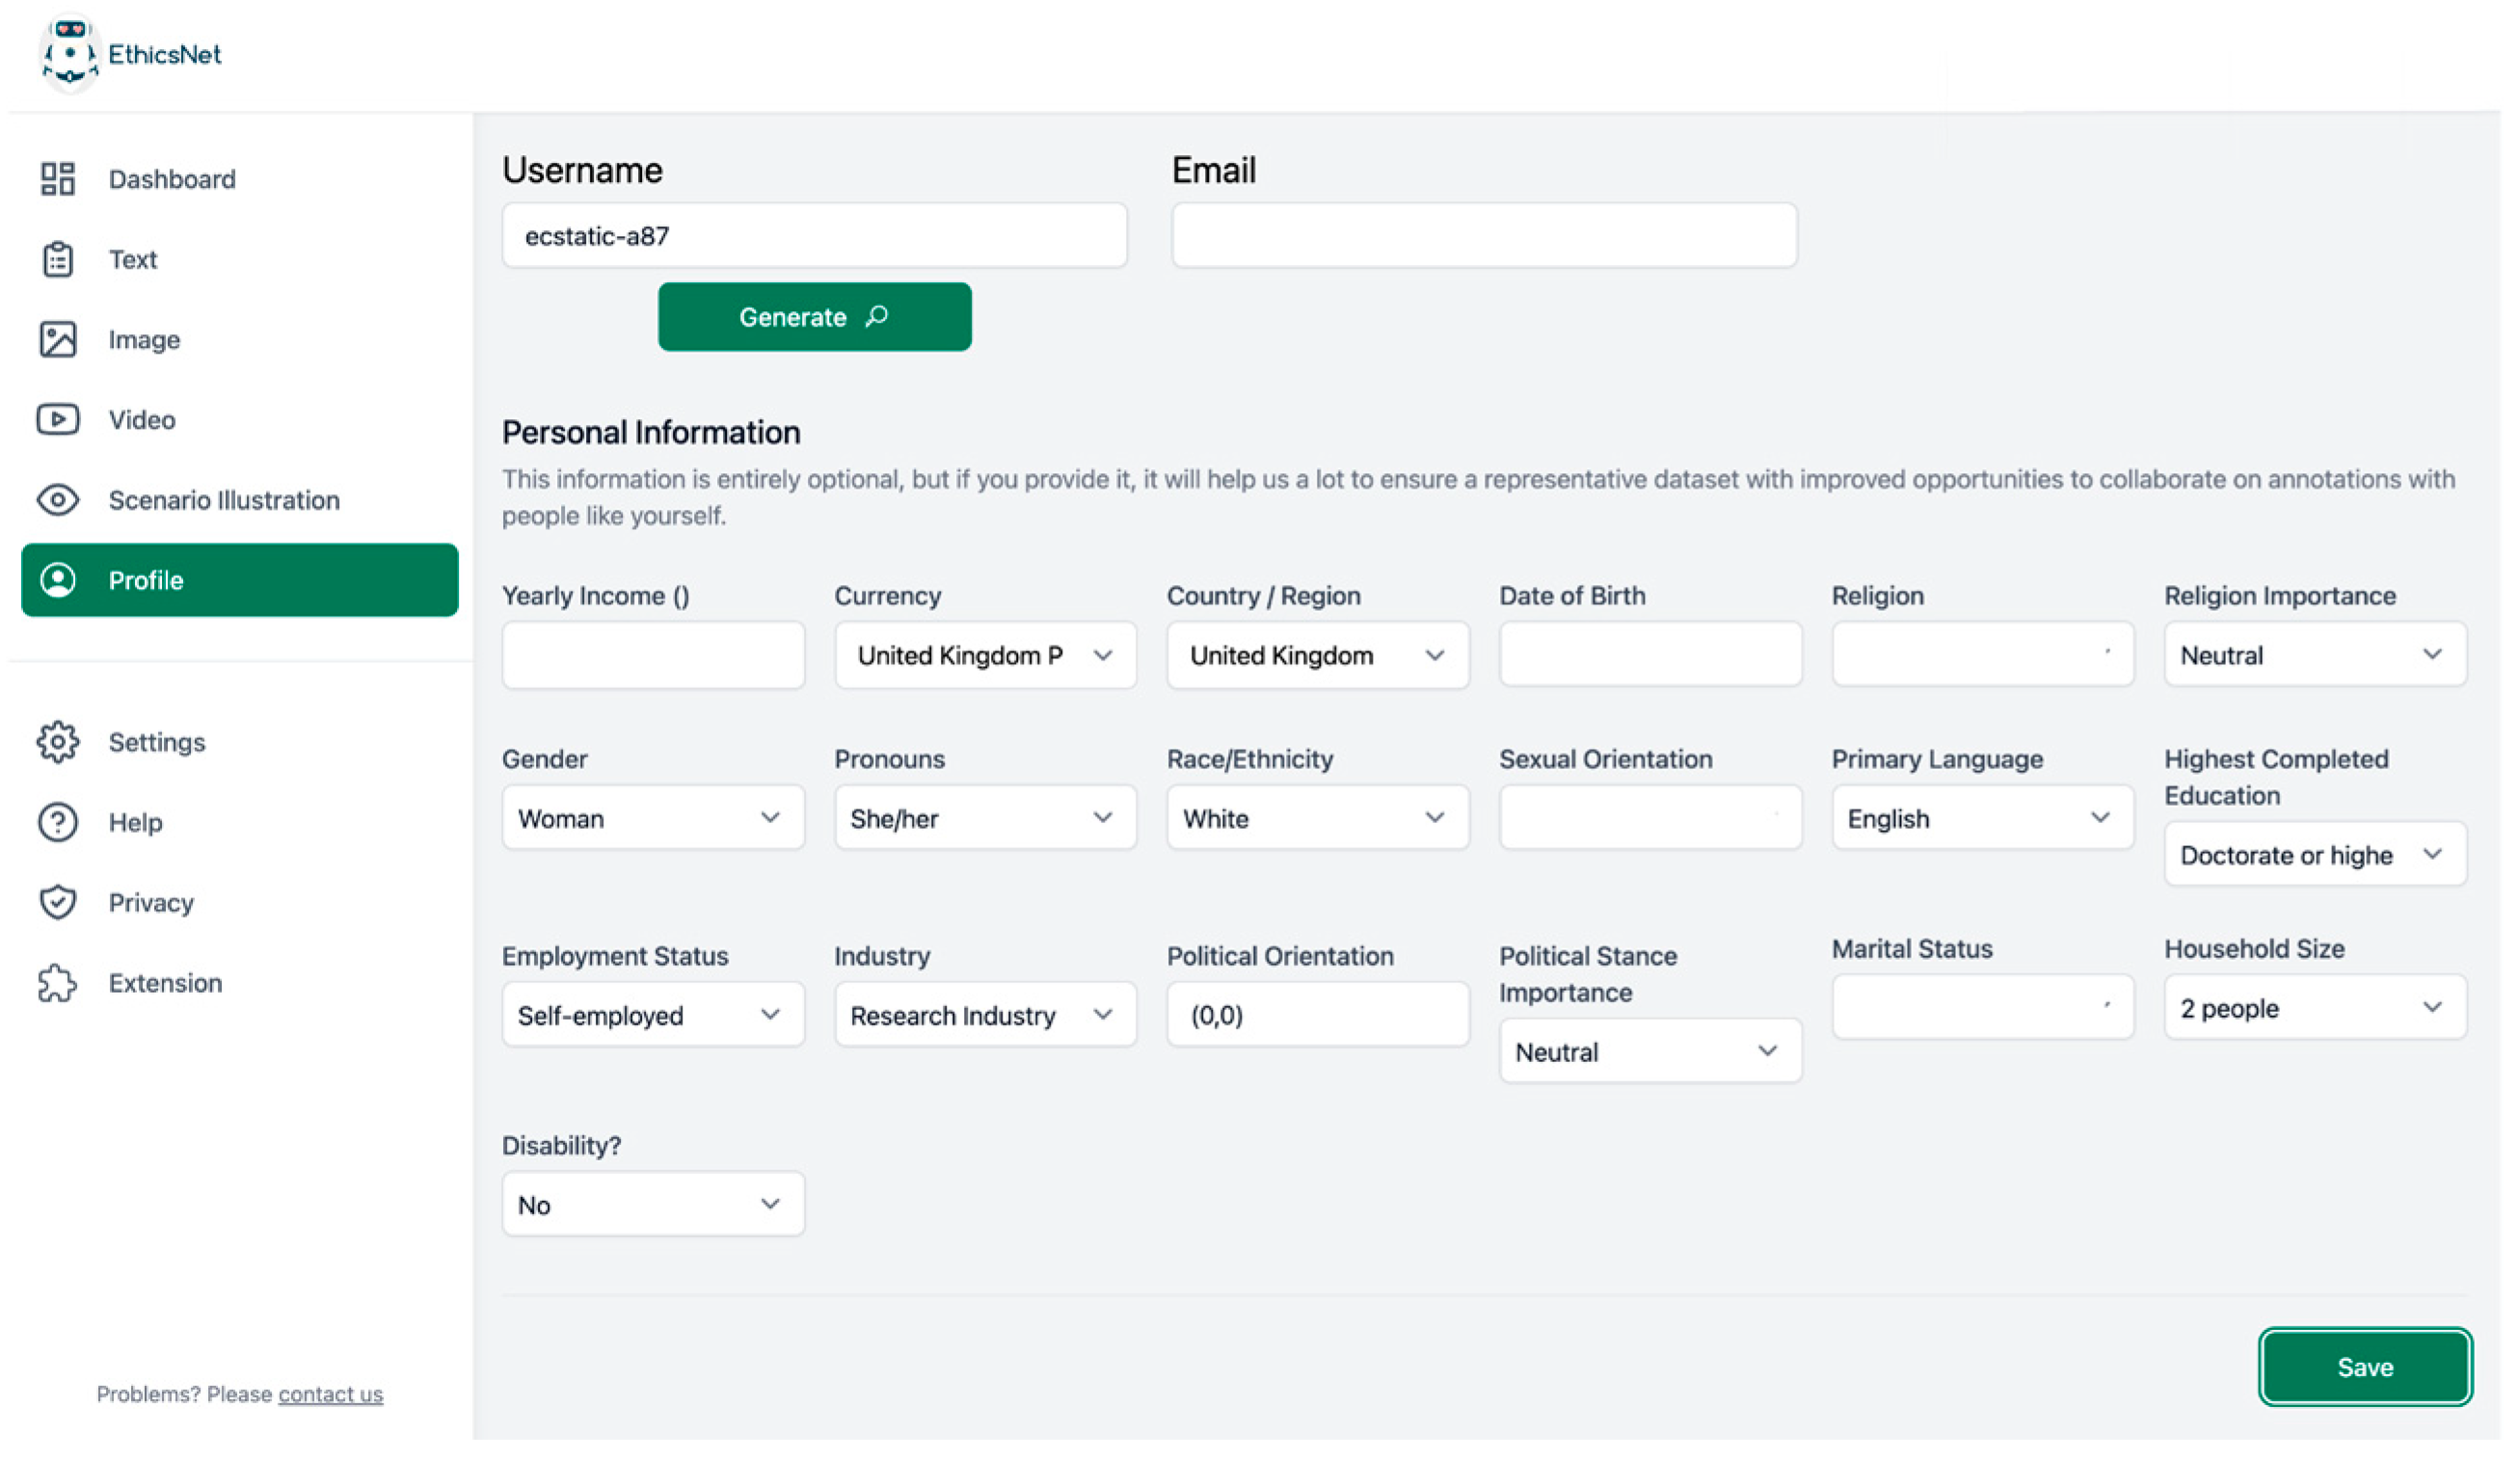
Task: Click the Image picture icon
Action: 58,340
